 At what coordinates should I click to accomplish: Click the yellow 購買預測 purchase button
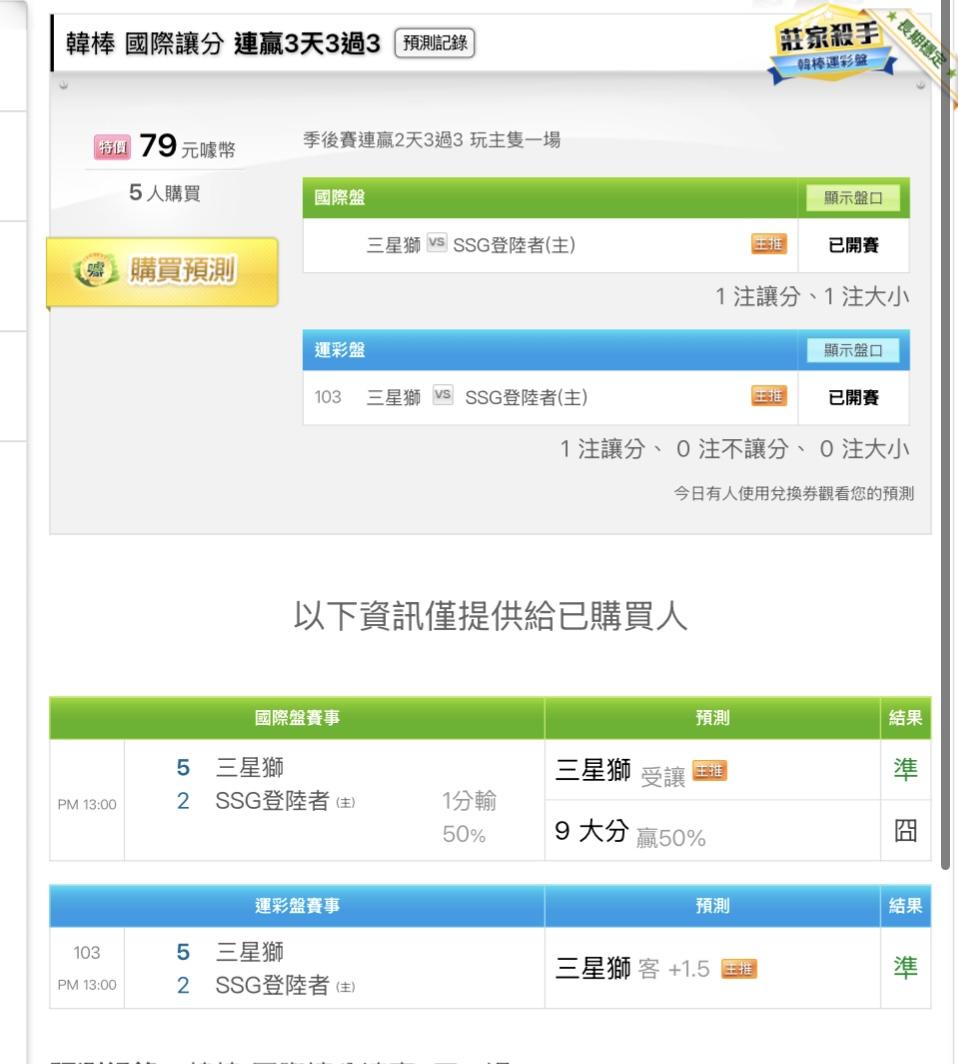[163, 271]
